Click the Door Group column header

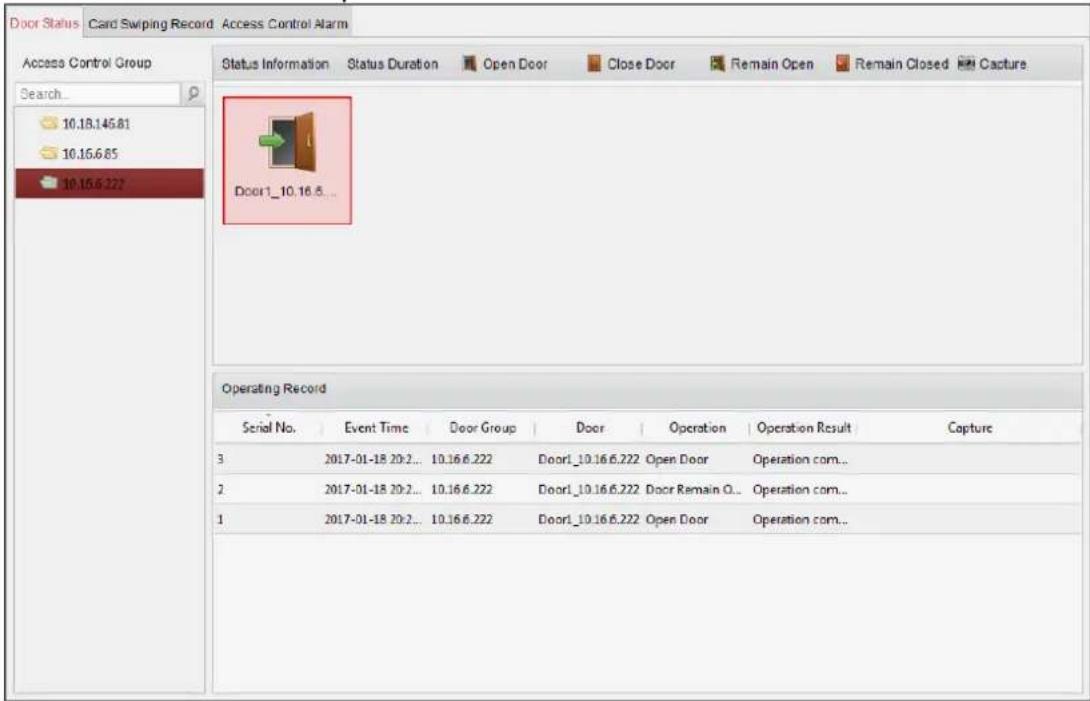tap(482, 428)
